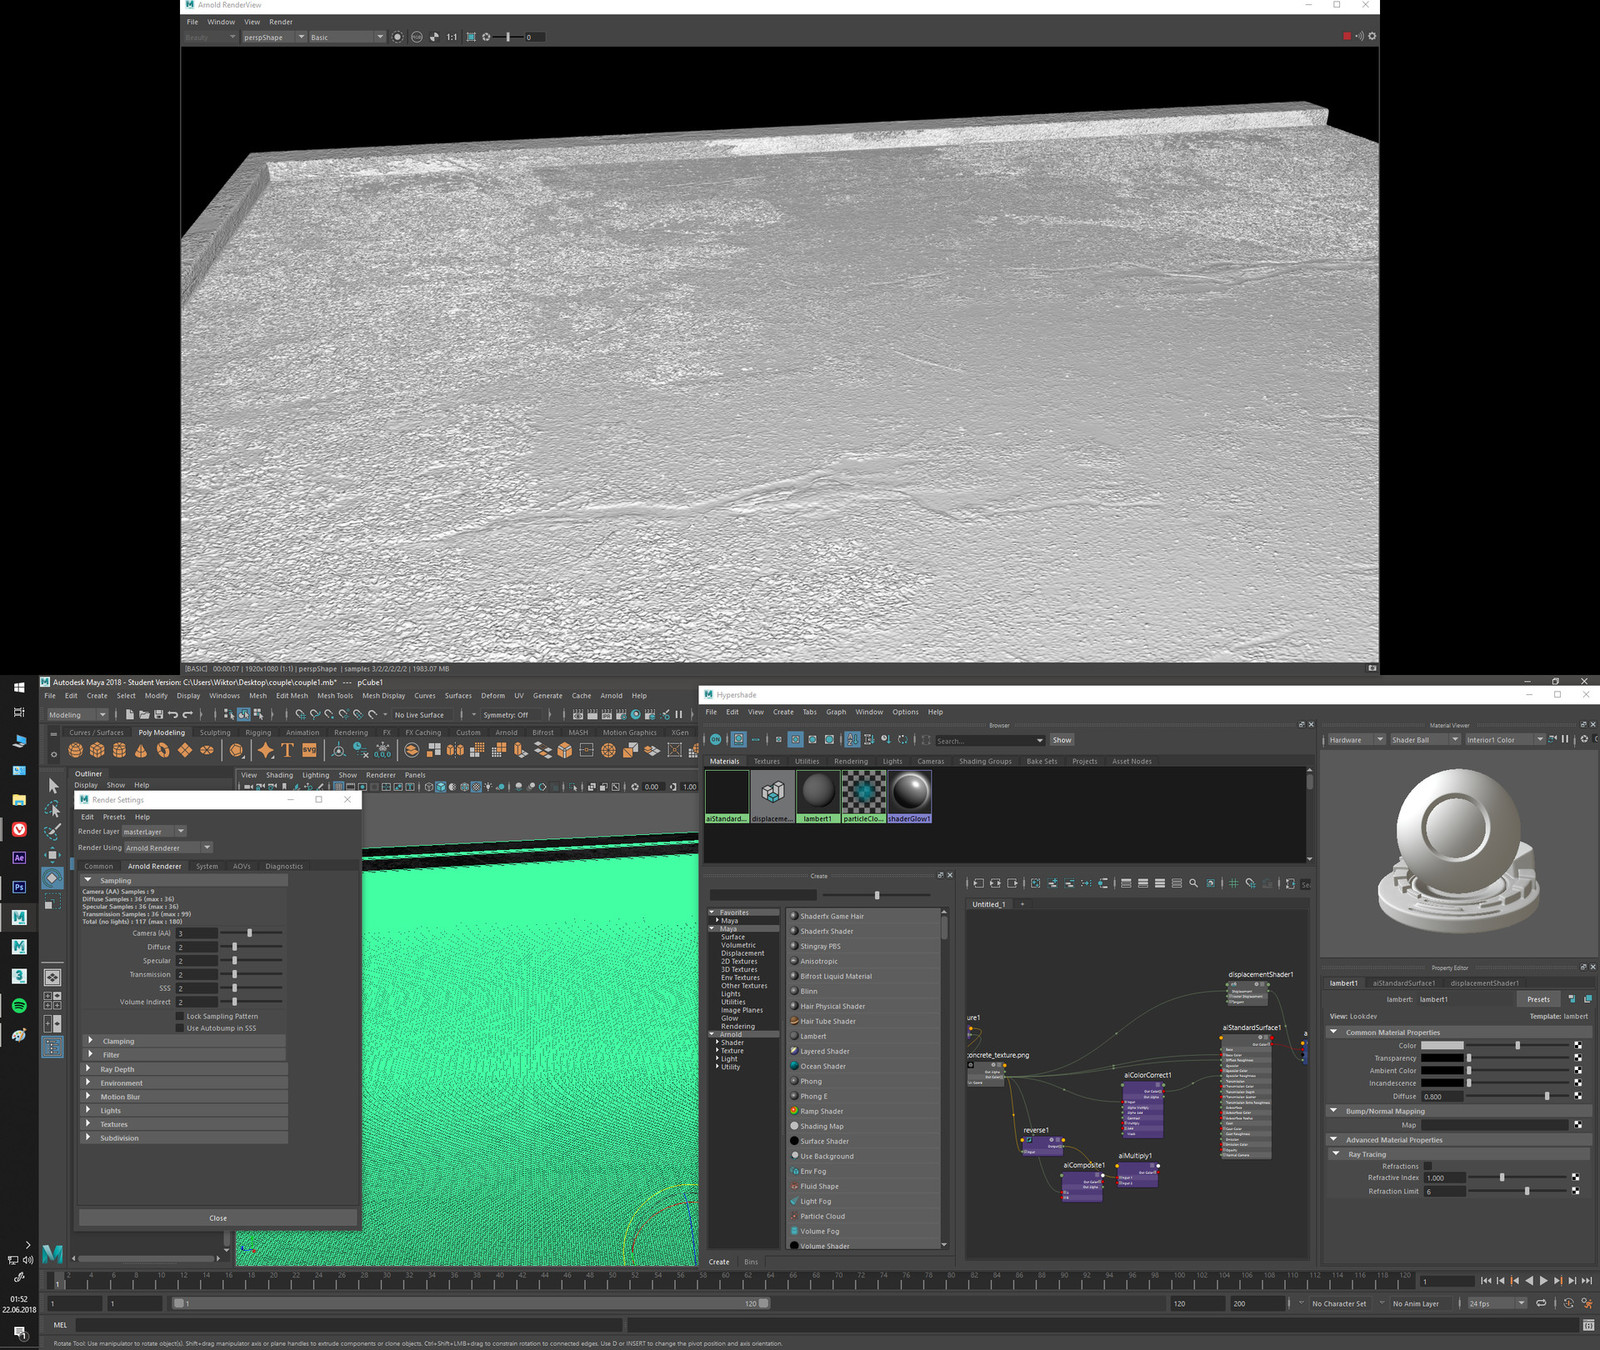This screenshot has height=1350, width=1600.
Task: Click the Color map checker button in Property Editor
Action: [x=1578, y=1045]
